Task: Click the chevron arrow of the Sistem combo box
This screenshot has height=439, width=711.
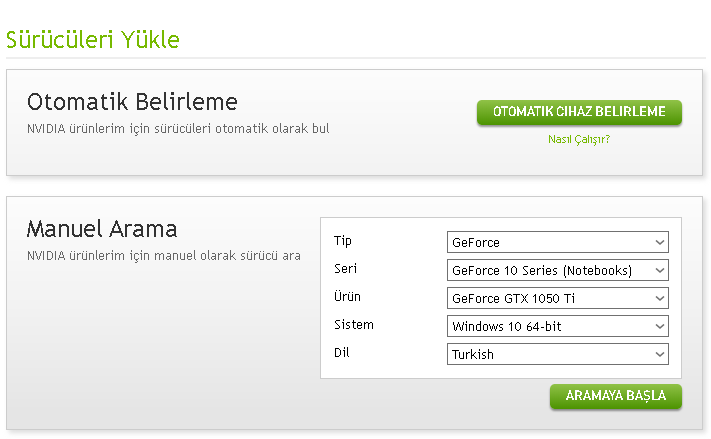Action: [x=659, y=326]
